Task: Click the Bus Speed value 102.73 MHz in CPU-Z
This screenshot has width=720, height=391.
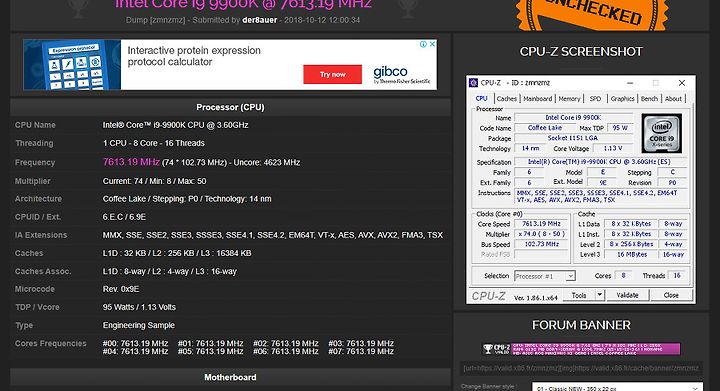Action: [541, 244]
